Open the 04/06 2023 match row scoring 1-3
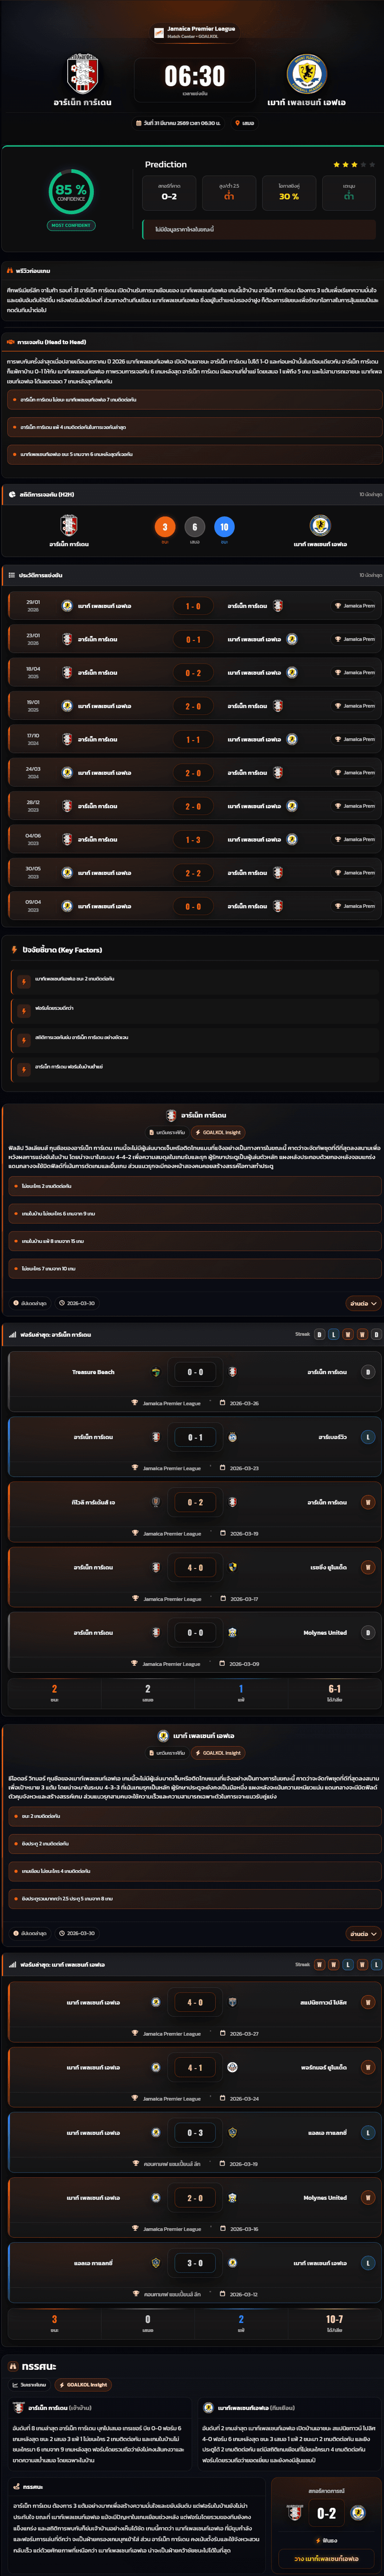 point(192,839)
